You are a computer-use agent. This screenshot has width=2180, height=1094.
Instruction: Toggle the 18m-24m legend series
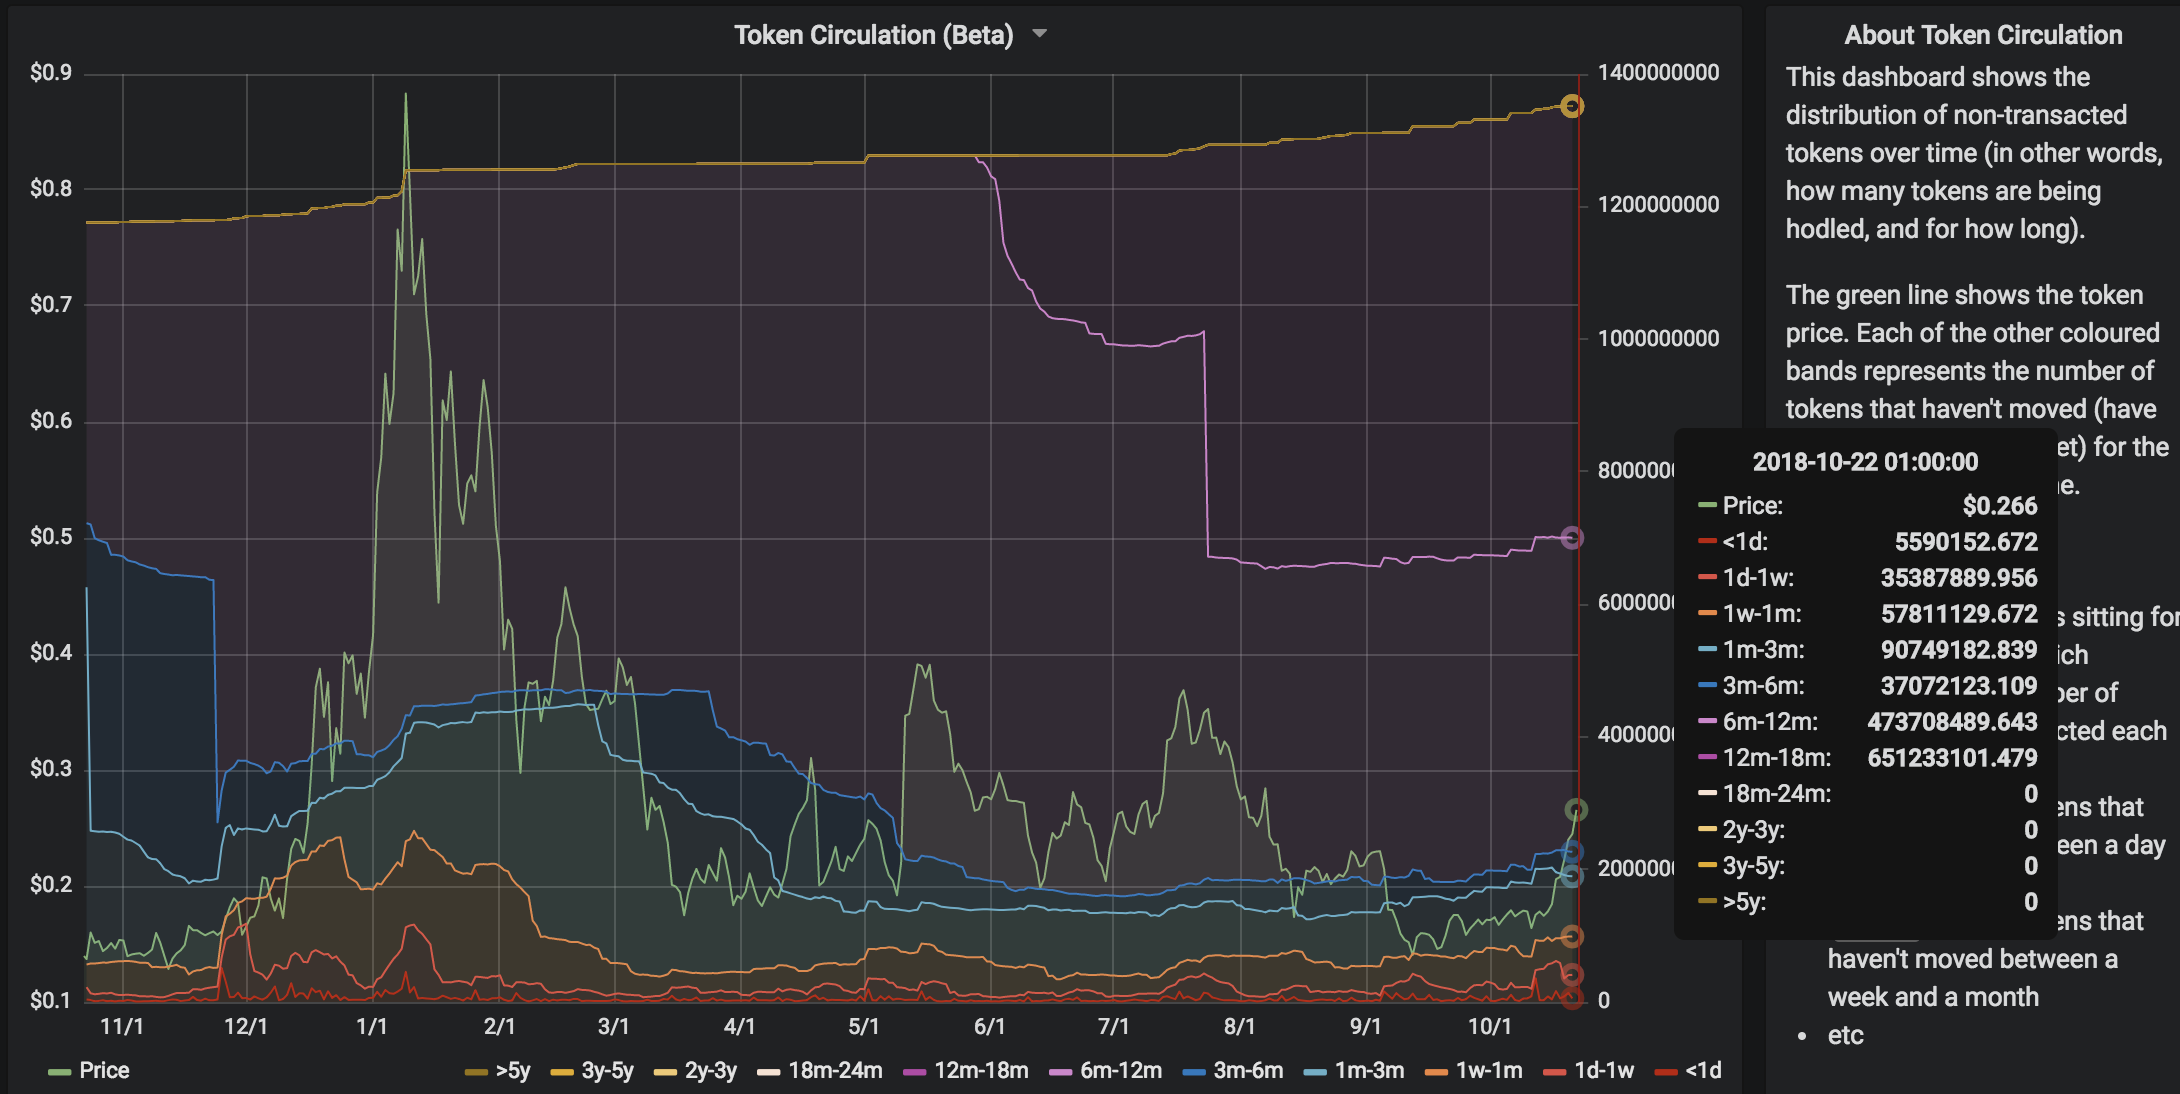point(835,1070)
